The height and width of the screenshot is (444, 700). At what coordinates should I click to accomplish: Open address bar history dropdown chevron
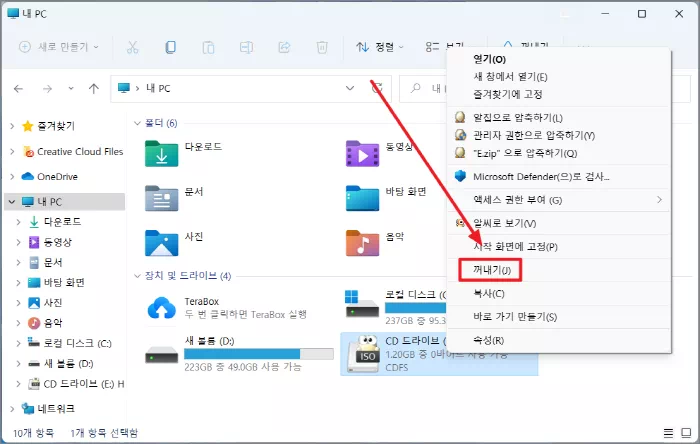click(x=350, y=88)
